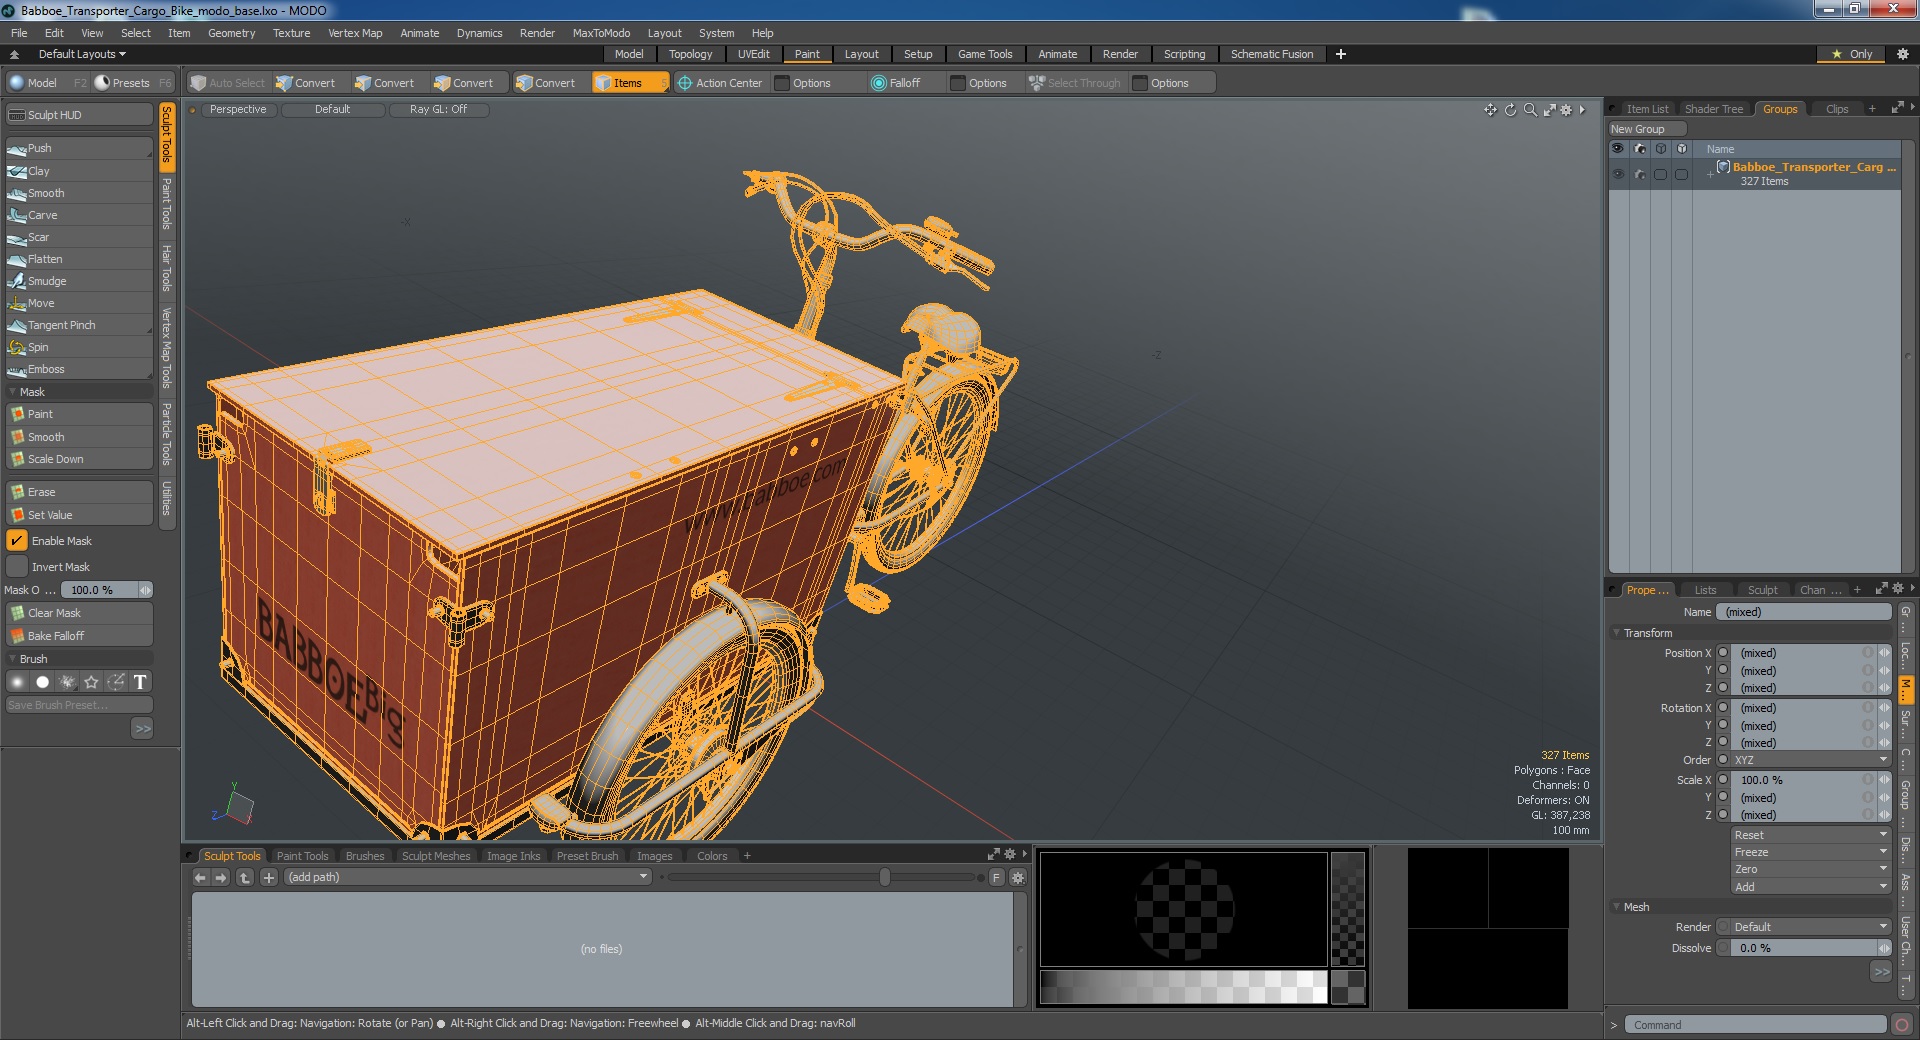The image size is (1920, 1040).
Task: Select the Mask Paint tool
Action: (x=79, y=414)
